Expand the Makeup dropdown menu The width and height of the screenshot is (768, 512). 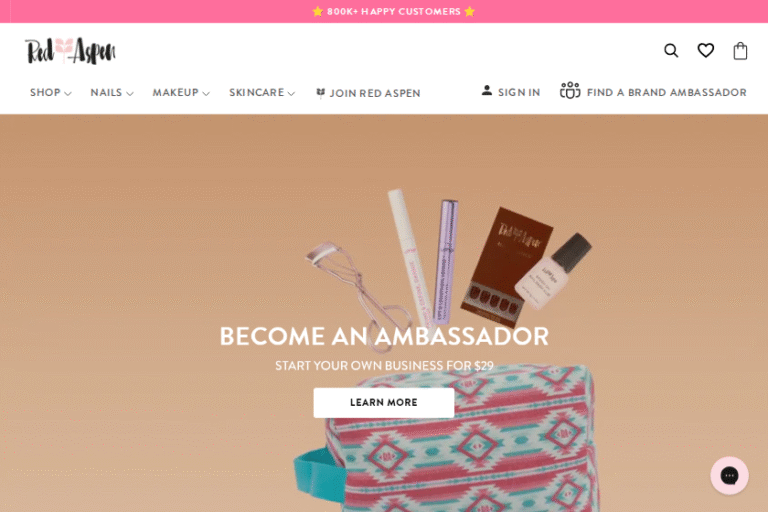[x=181, y=93]
